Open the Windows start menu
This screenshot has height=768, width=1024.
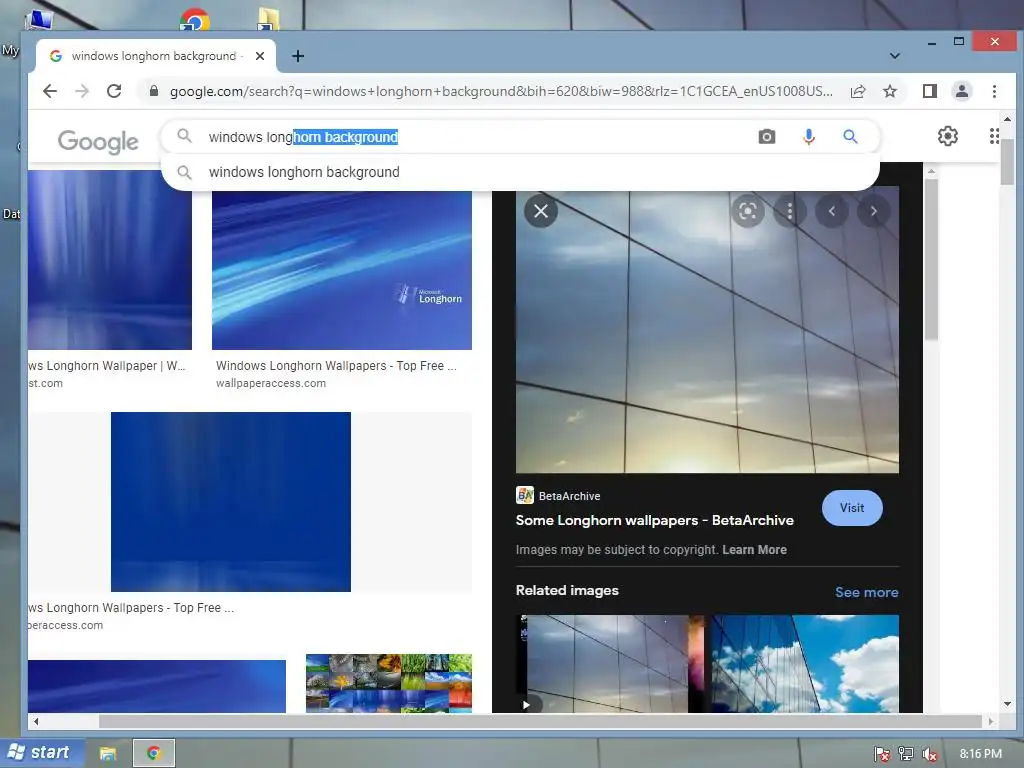[42, 752]
